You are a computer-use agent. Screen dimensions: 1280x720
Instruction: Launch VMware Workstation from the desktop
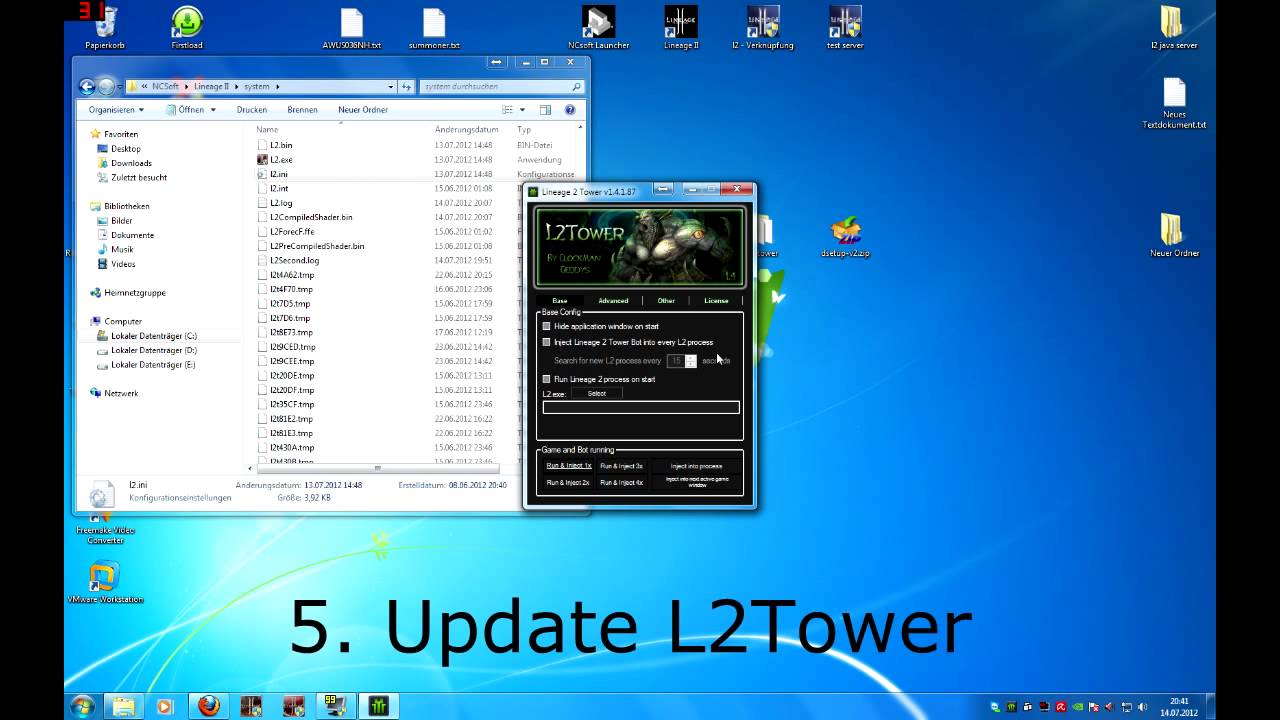click(105, 583)
